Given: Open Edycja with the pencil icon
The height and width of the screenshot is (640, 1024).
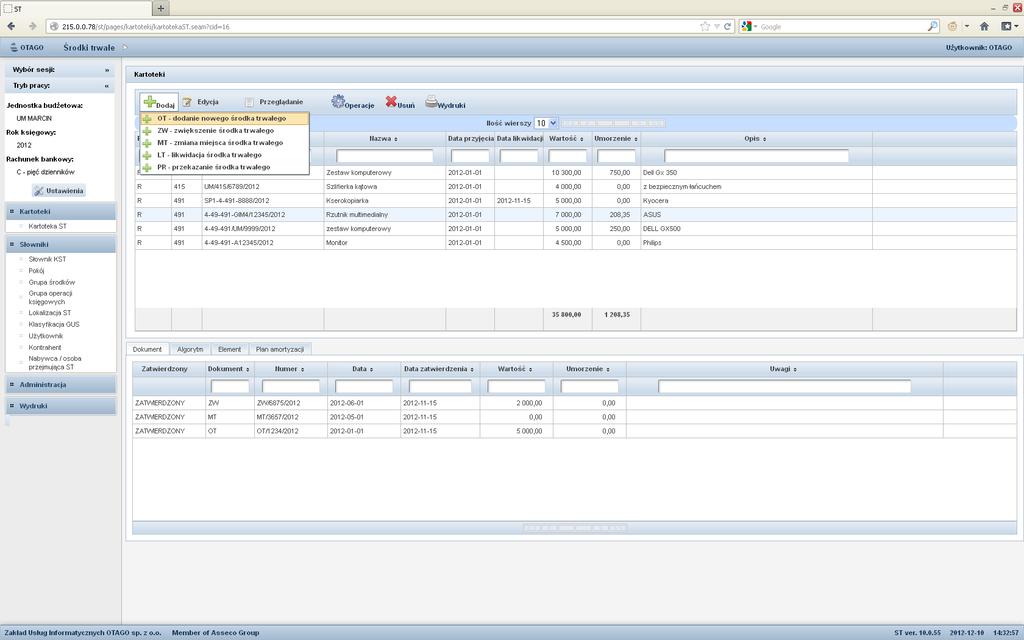Looking at the screenshot, I should click(x=187, y=103).
